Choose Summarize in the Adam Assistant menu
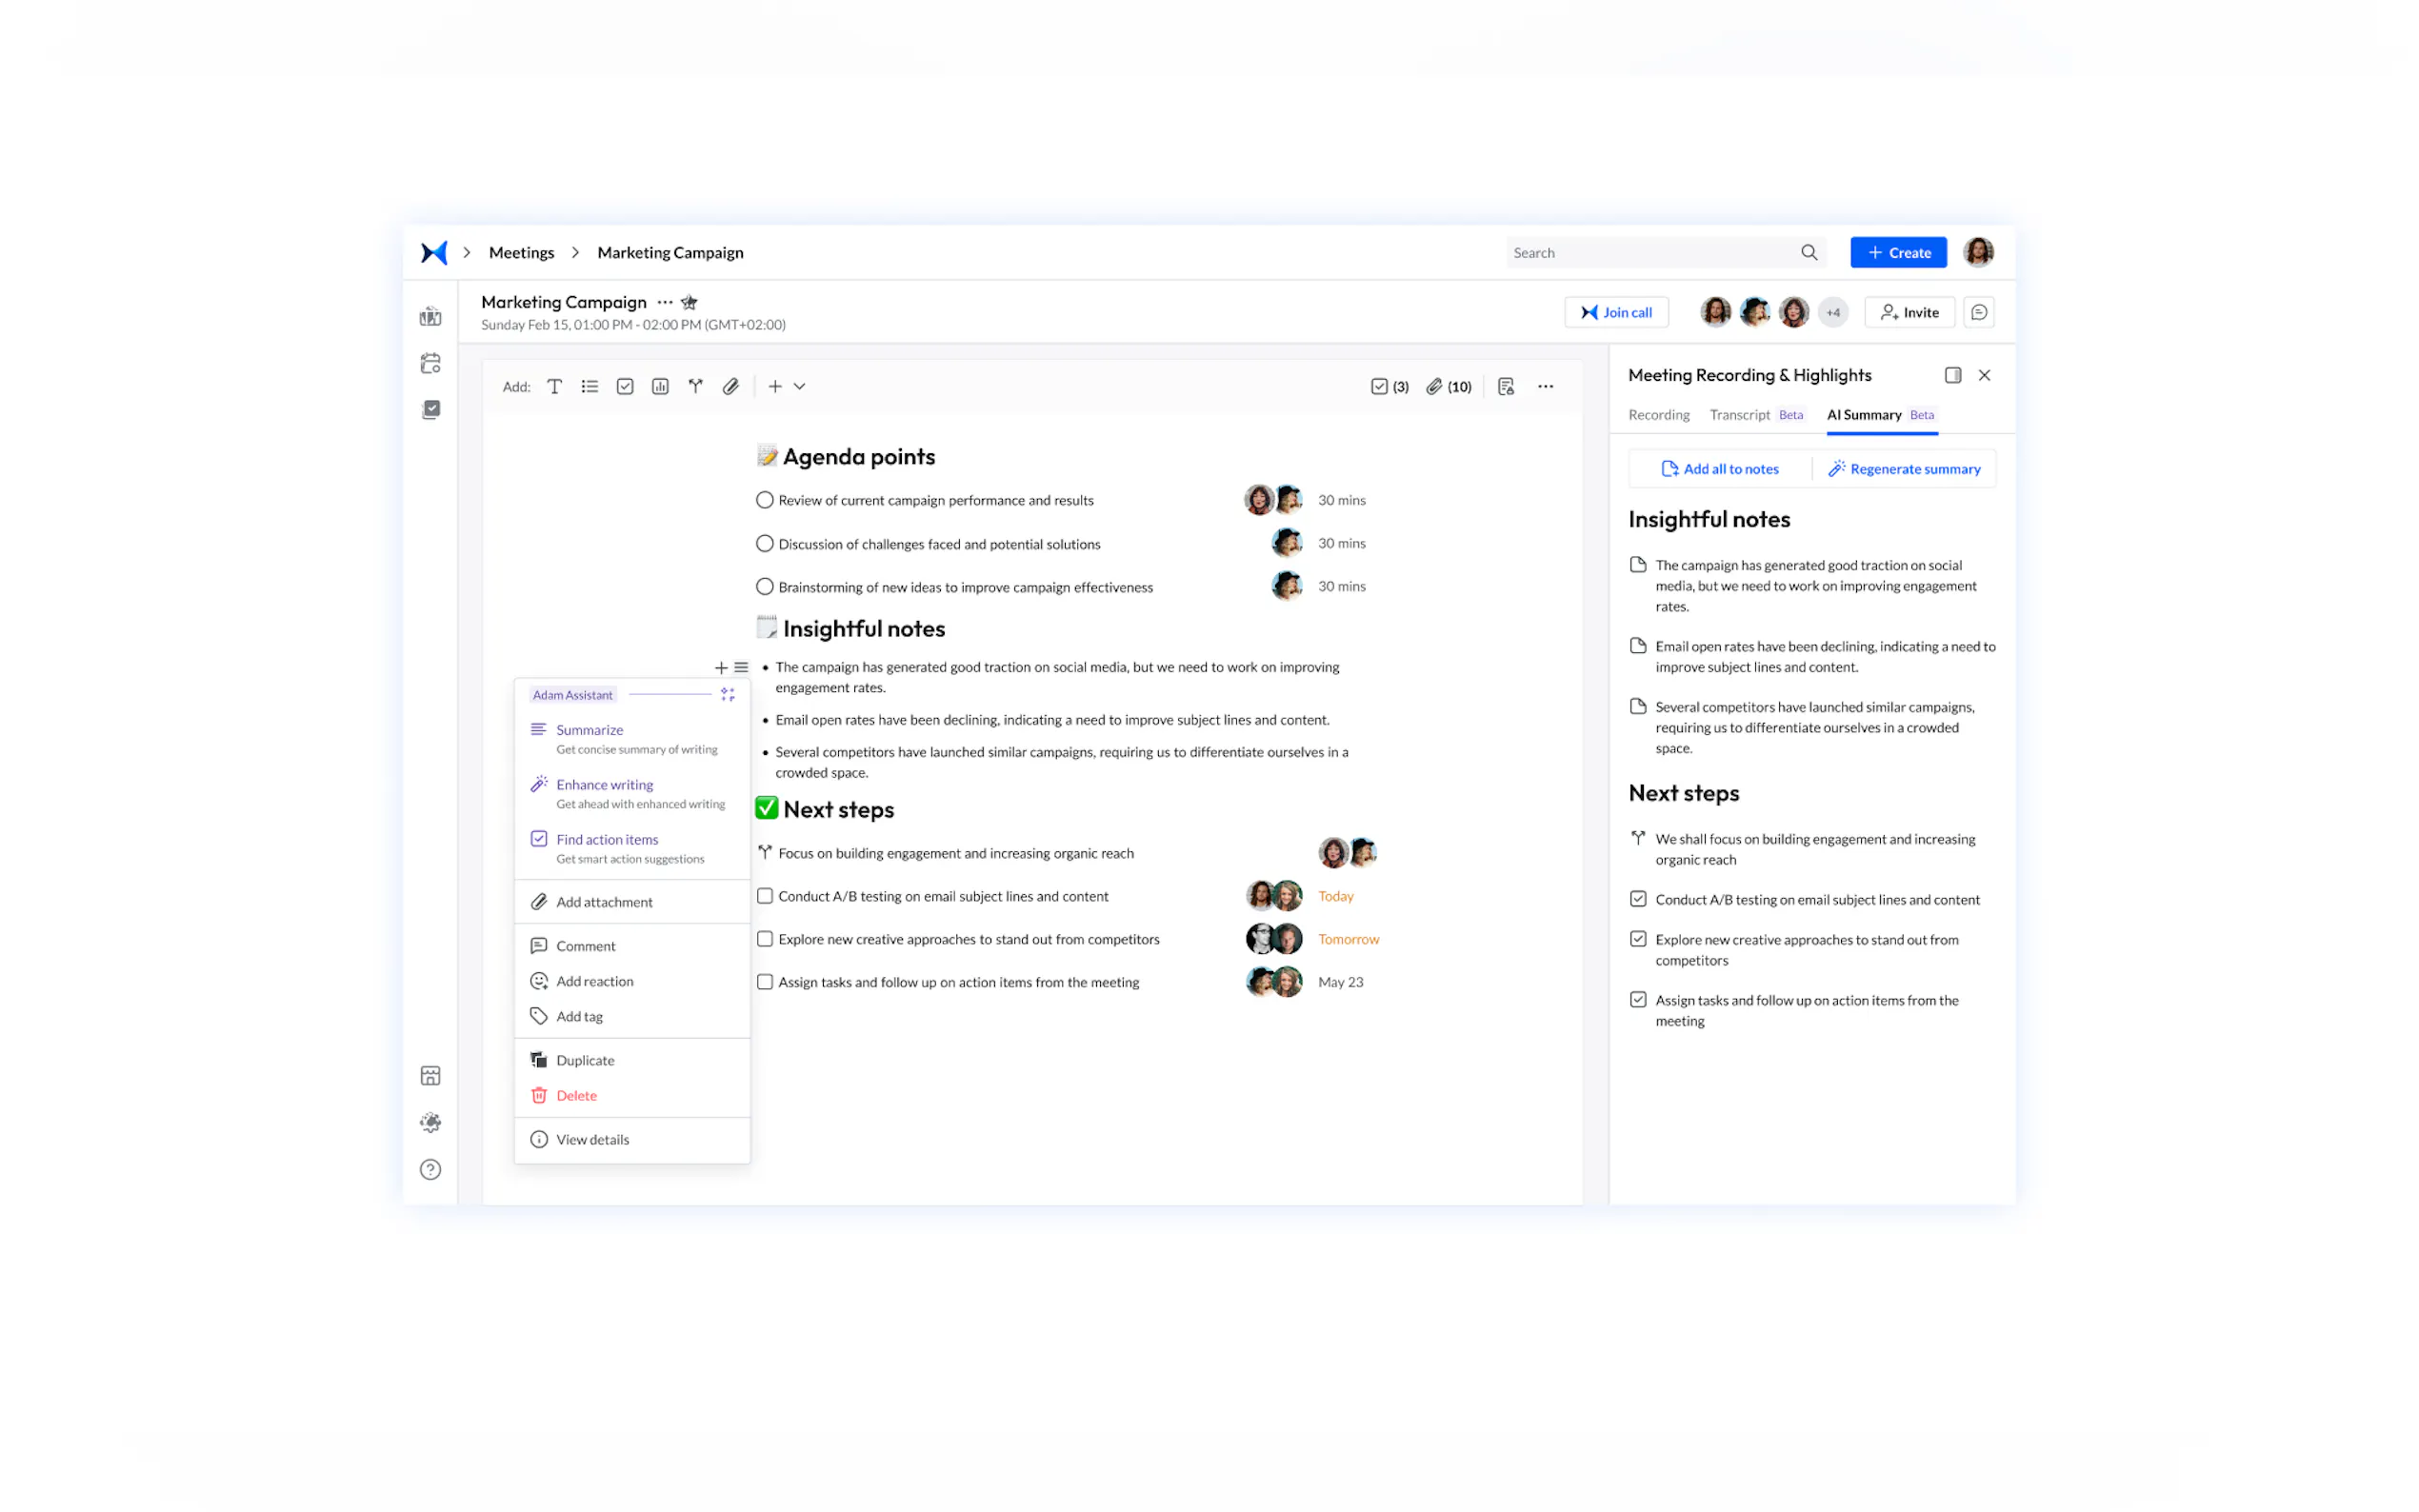 pos(589,730)
